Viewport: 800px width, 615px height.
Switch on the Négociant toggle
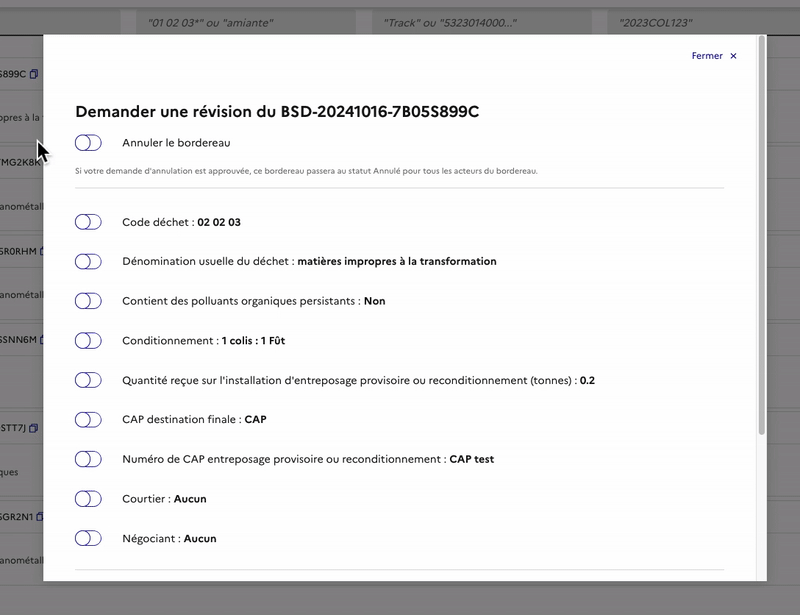coord(88,538)
